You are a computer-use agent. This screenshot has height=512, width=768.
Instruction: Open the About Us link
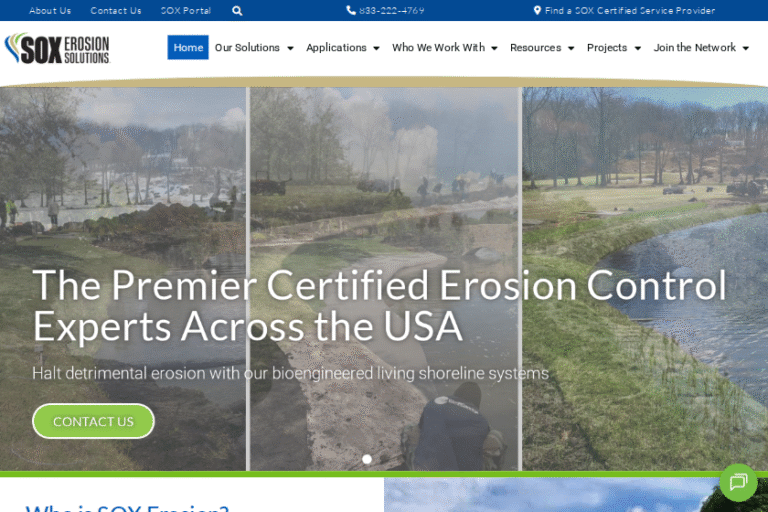click(x=50, y=11)
